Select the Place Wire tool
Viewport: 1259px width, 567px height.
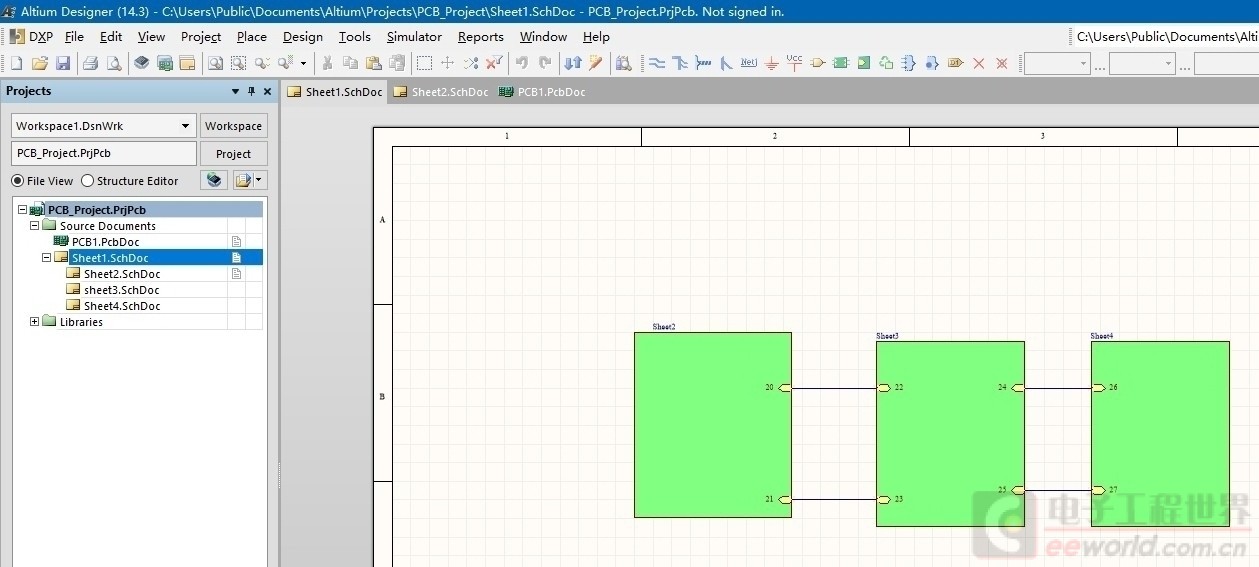[657, 63]
